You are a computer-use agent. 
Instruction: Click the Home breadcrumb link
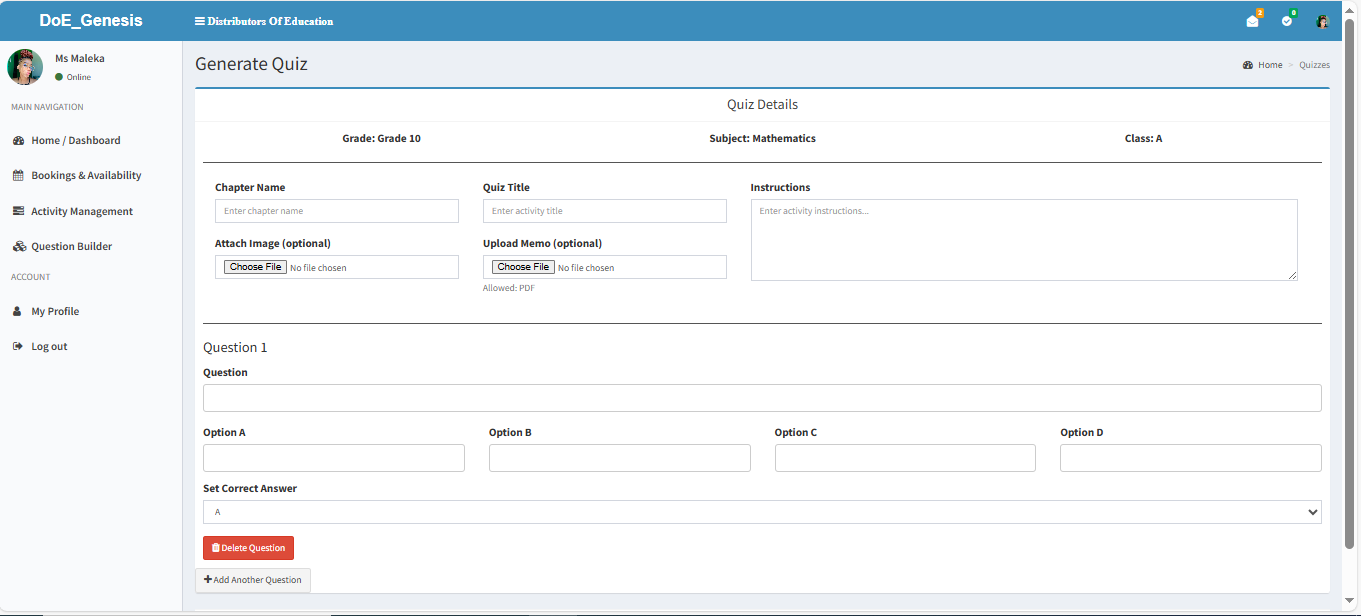pos(1269,65)
